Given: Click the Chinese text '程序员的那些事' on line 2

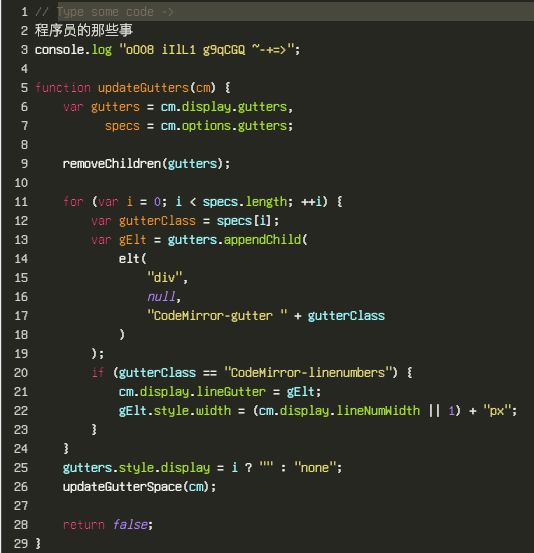Looking at the screenshot, I should [x=84, y=30].
